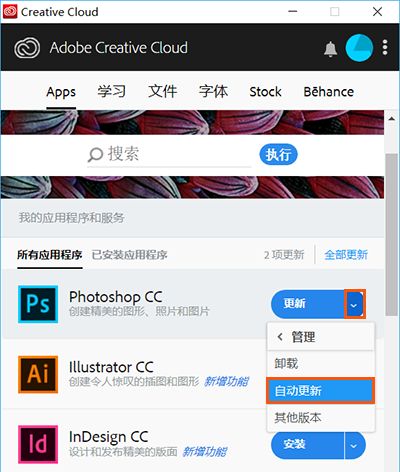Click the Photoshop CC Ps icon
The height and width of the screenshot is (472, 400).
coord(38,304)
